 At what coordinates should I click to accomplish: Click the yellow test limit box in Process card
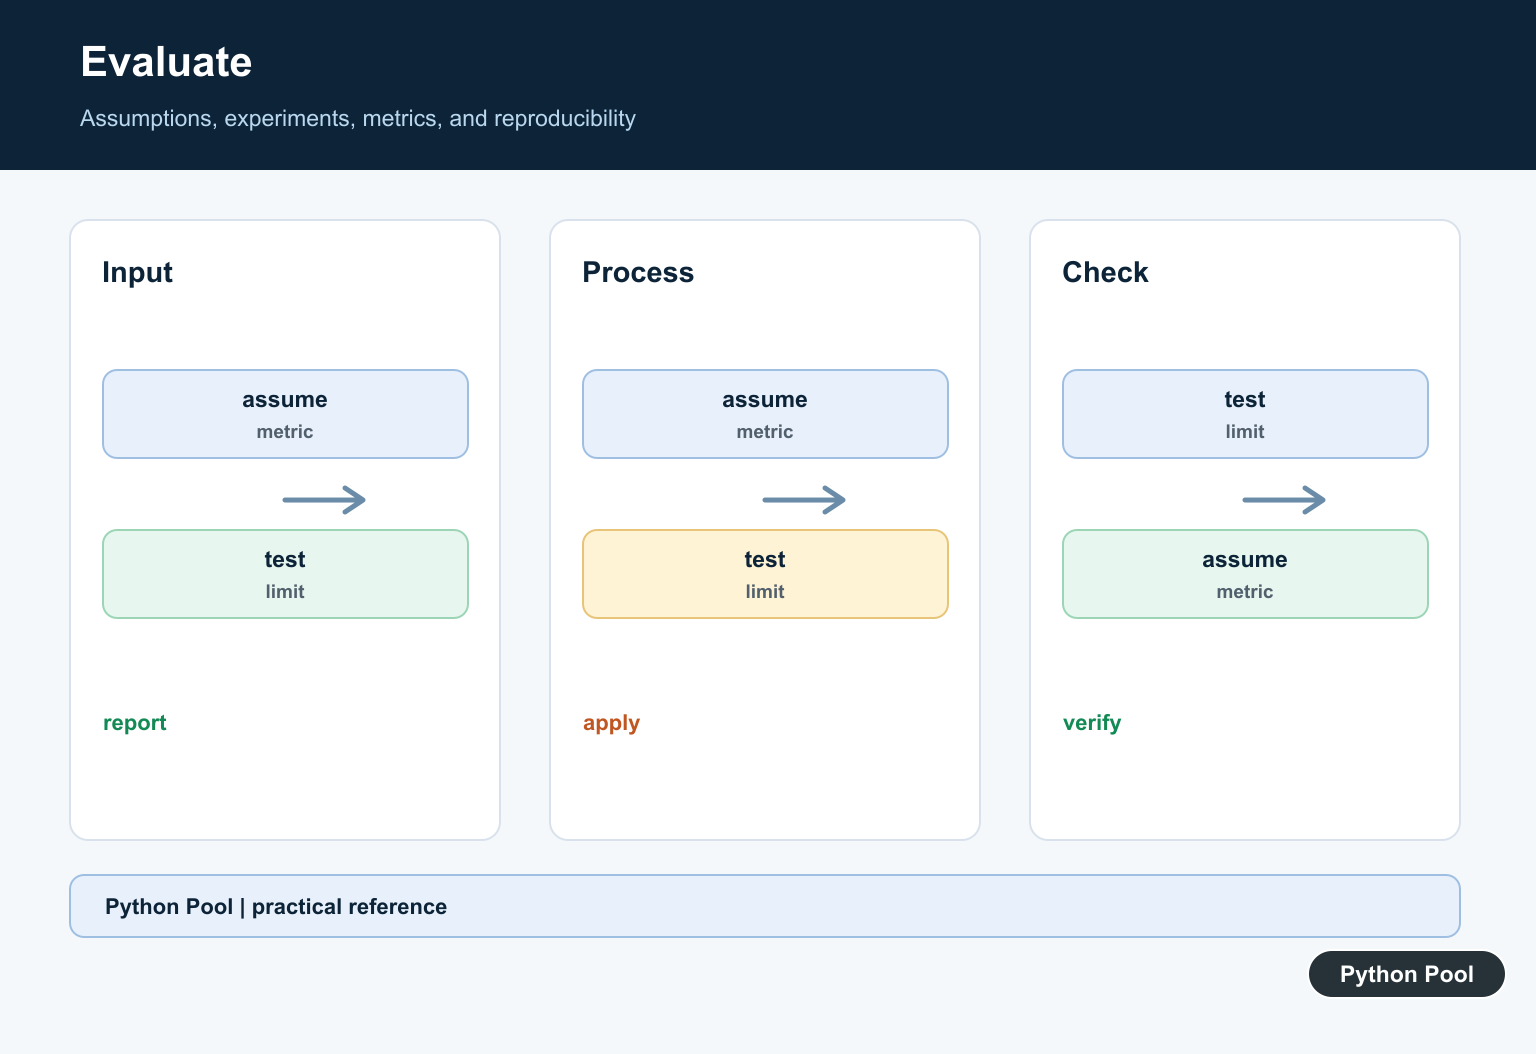click(765, 574)
